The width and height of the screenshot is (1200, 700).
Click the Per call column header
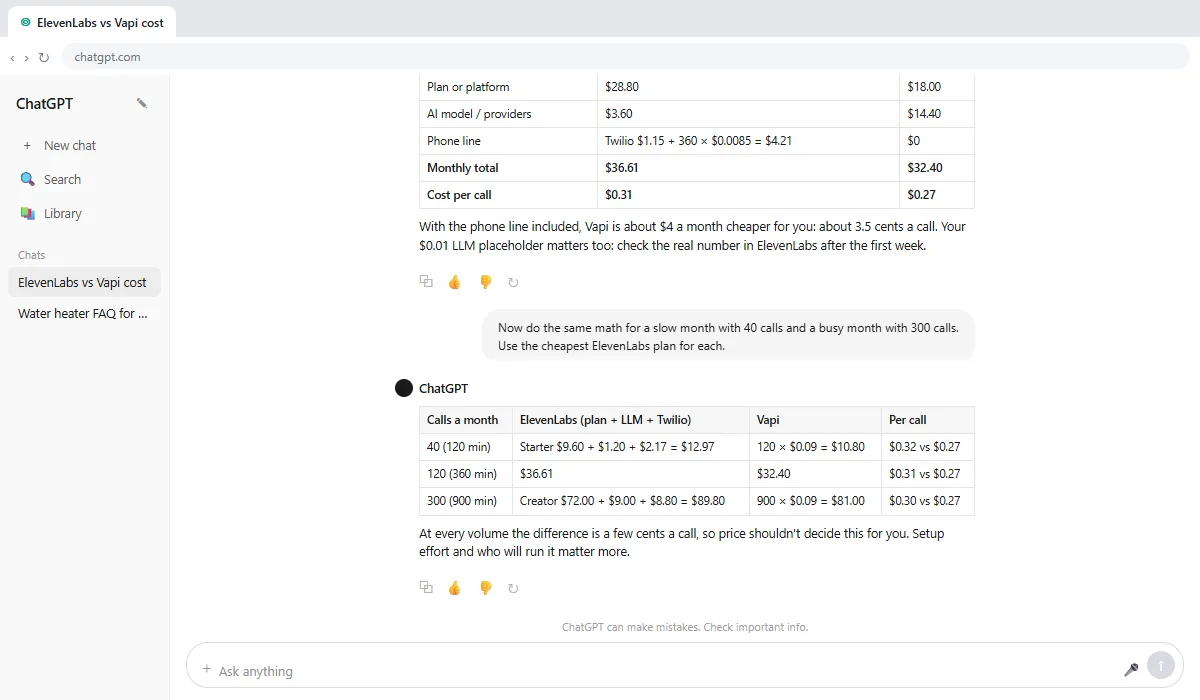[x=927, y=420]
